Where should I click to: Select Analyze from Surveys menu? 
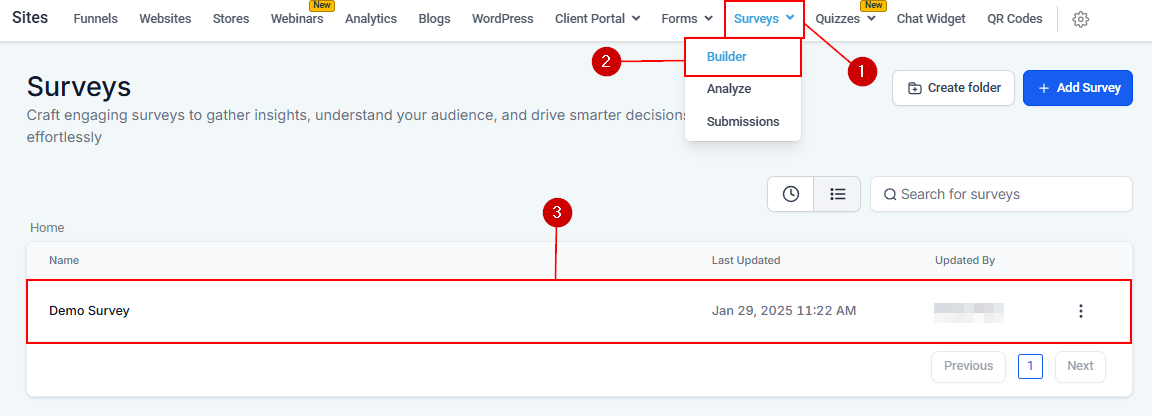pos(729,89)
